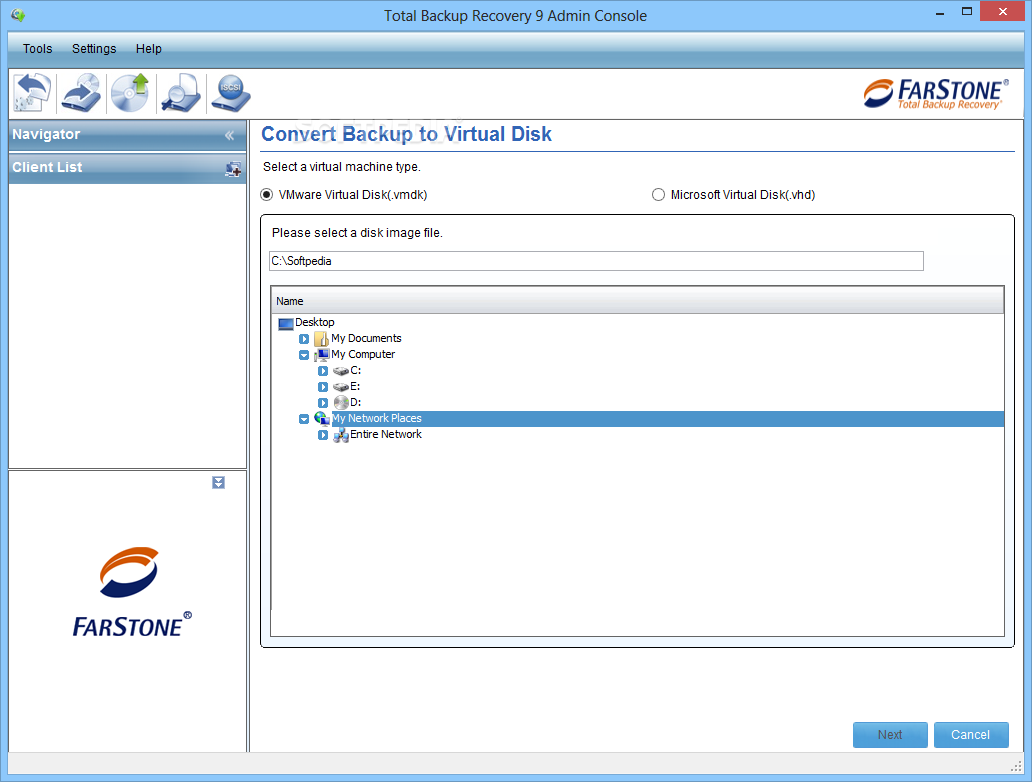The height and width of the screenshot is (782, 1032).
Task: Click the app icon in title bar
Action: coord(18,14)
